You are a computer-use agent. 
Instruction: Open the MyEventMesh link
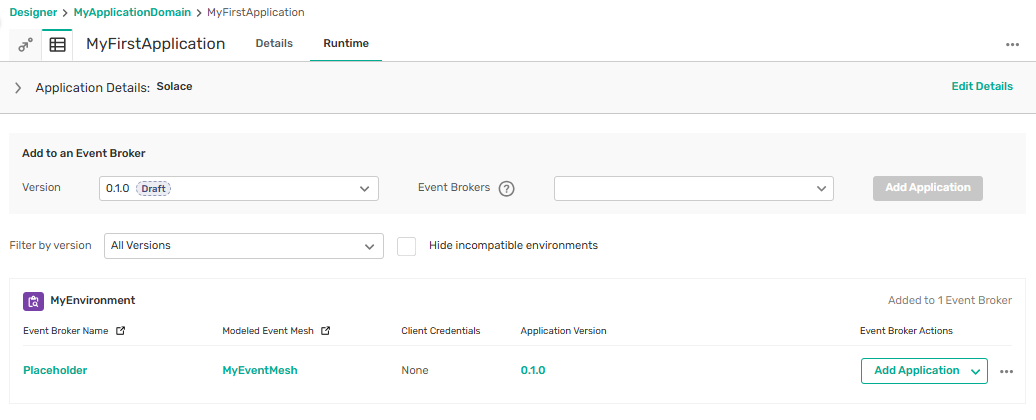click(x=259, y=370)
